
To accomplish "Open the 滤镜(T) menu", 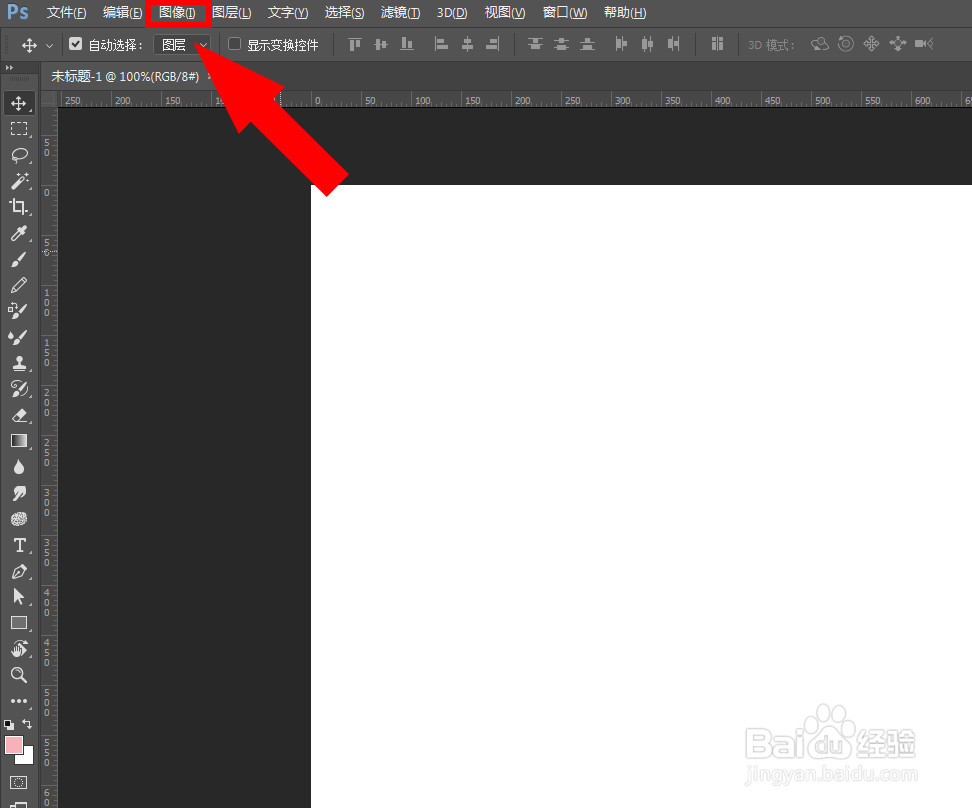I will [x=400, y=12].
